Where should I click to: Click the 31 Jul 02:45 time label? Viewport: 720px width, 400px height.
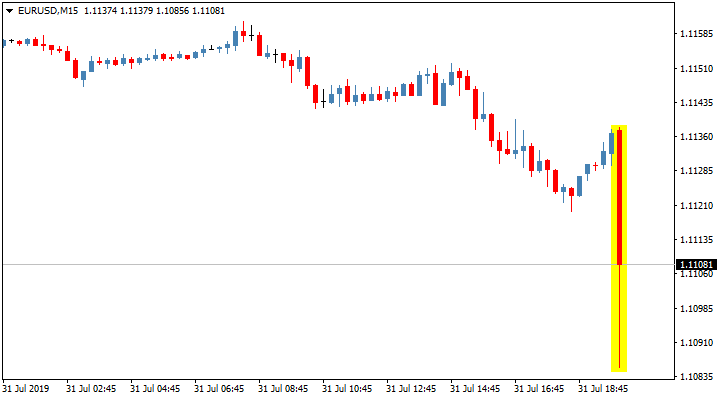pyautogui.click(x=91, y=389)
